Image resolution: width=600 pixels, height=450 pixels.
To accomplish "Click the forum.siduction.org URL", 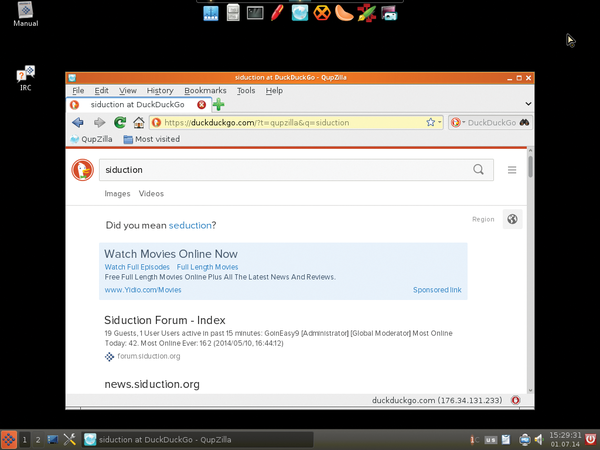I will (x=148, y=356).
